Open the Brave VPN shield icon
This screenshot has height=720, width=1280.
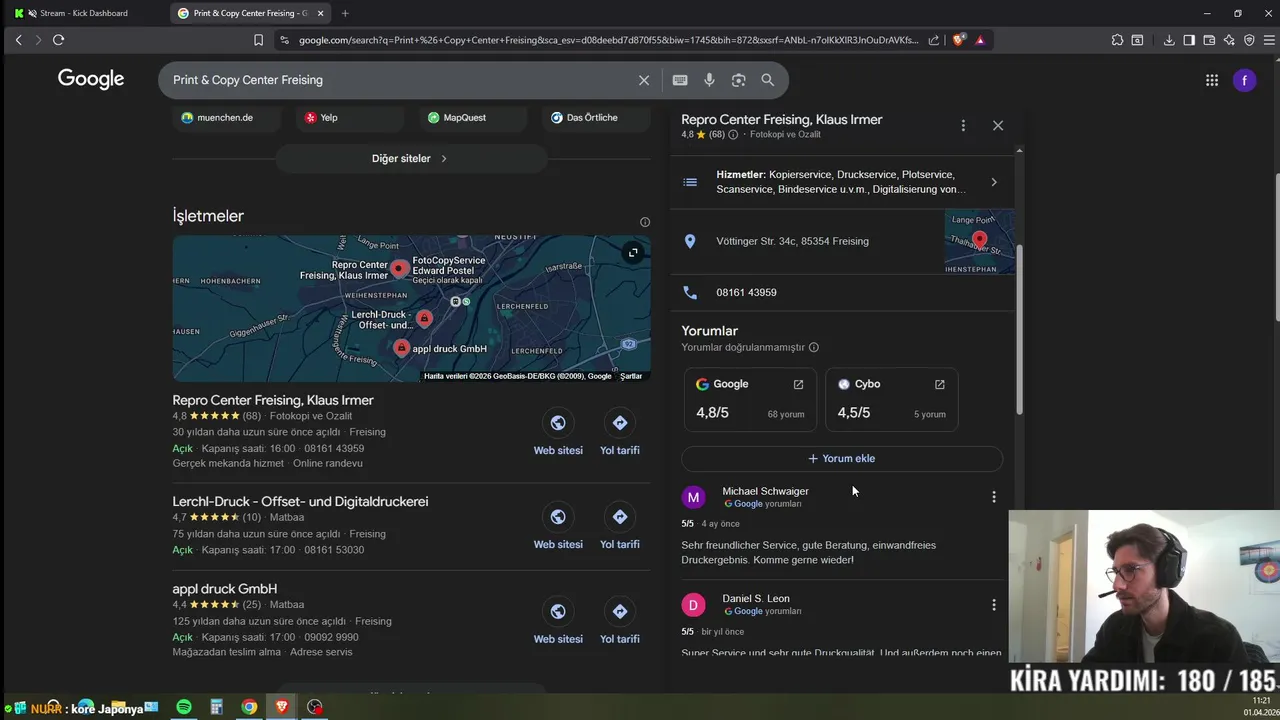(1249, 40)
